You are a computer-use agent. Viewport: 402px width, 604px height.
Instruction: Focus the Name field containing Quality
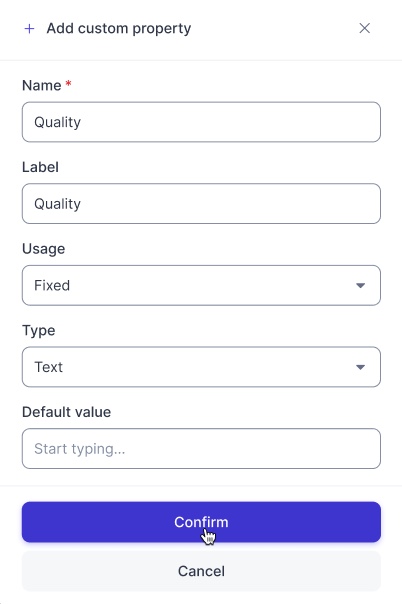[201, 122]
